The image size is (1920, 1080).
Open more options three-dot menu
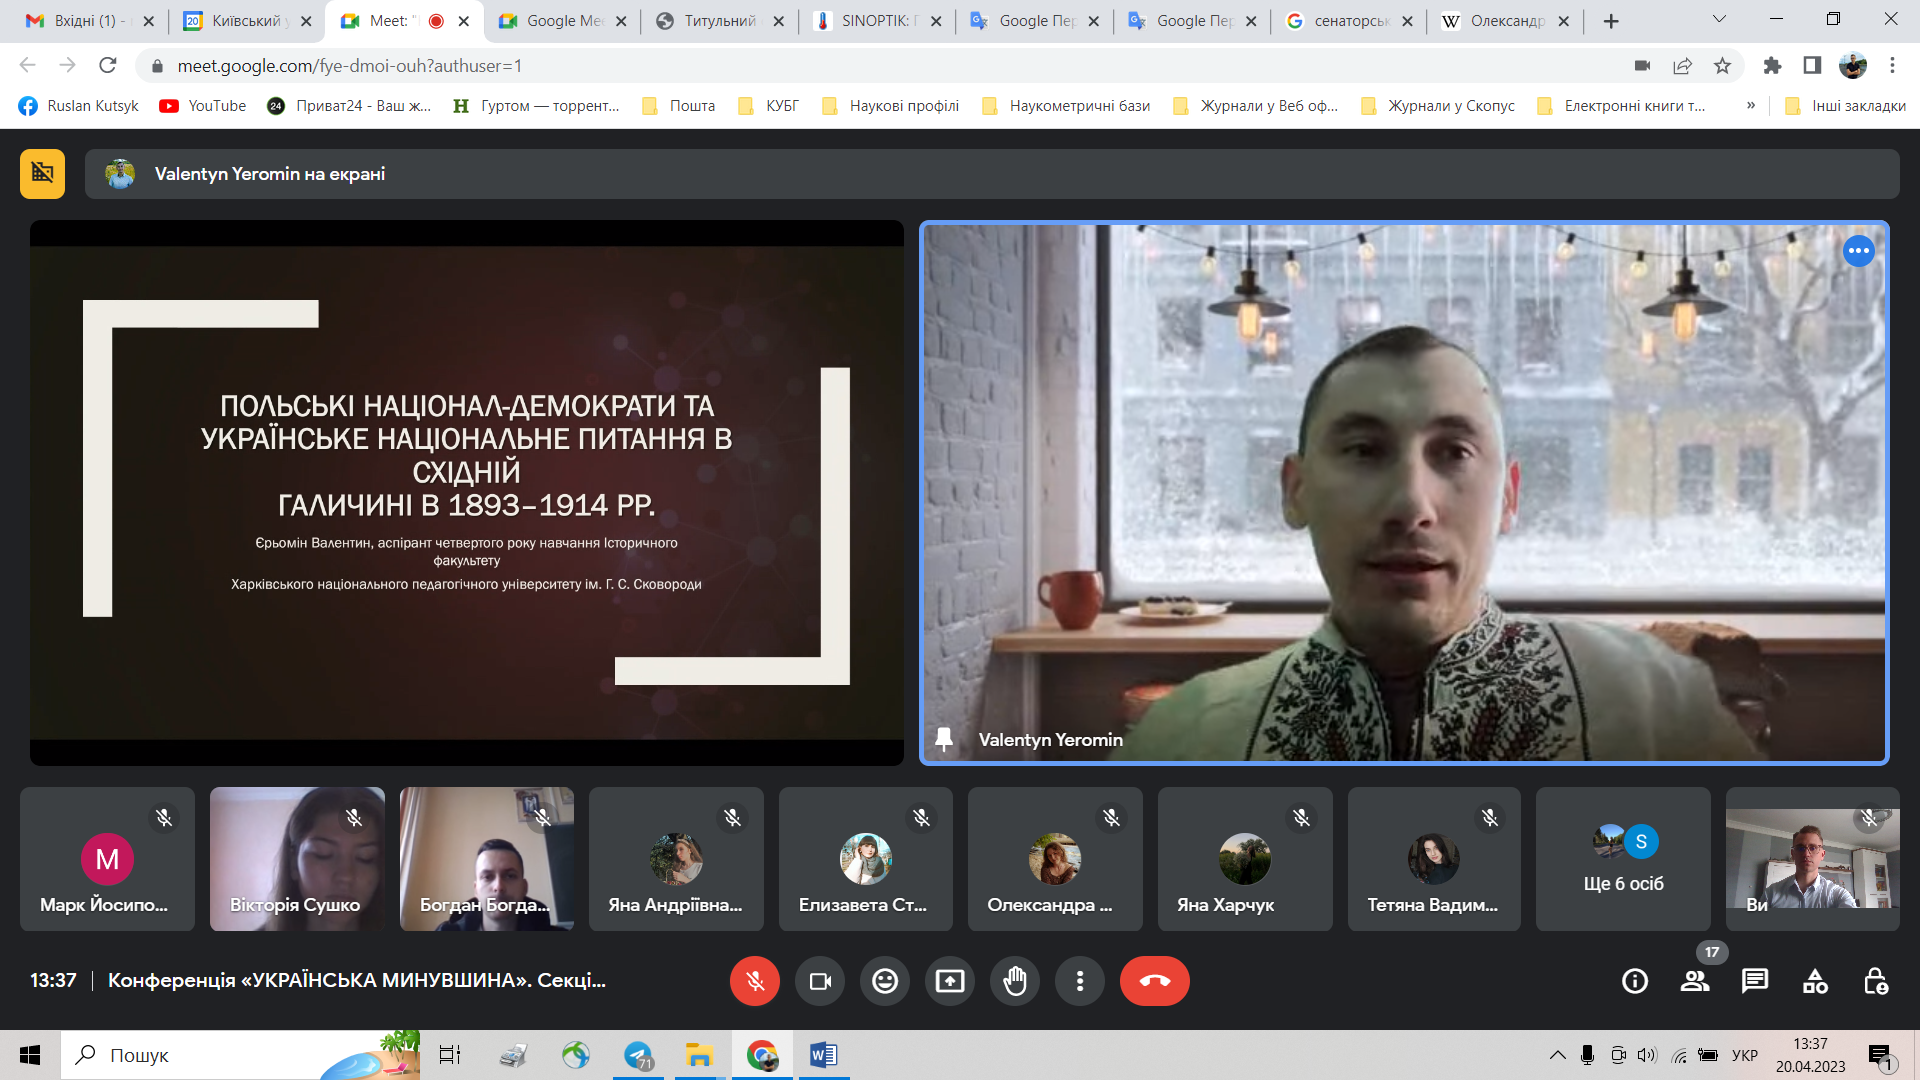click(x=1079, y=981)
